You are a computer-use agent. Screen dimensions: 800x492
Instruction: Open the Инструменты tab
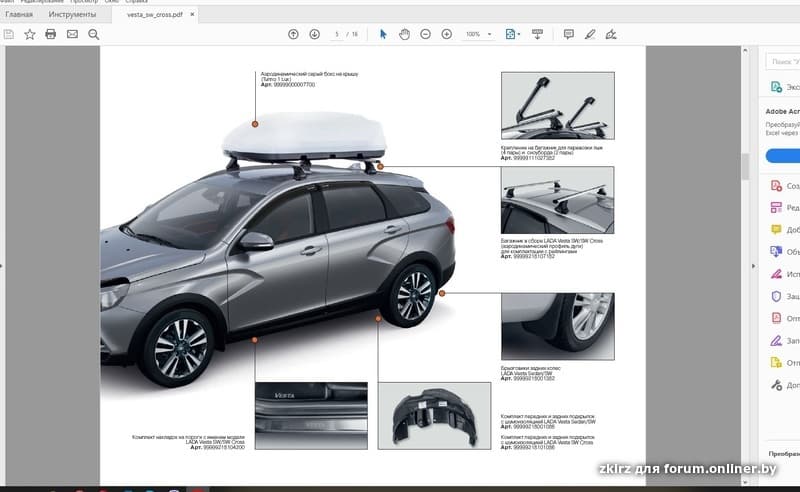pyautogui.click(x=72, y=15)
